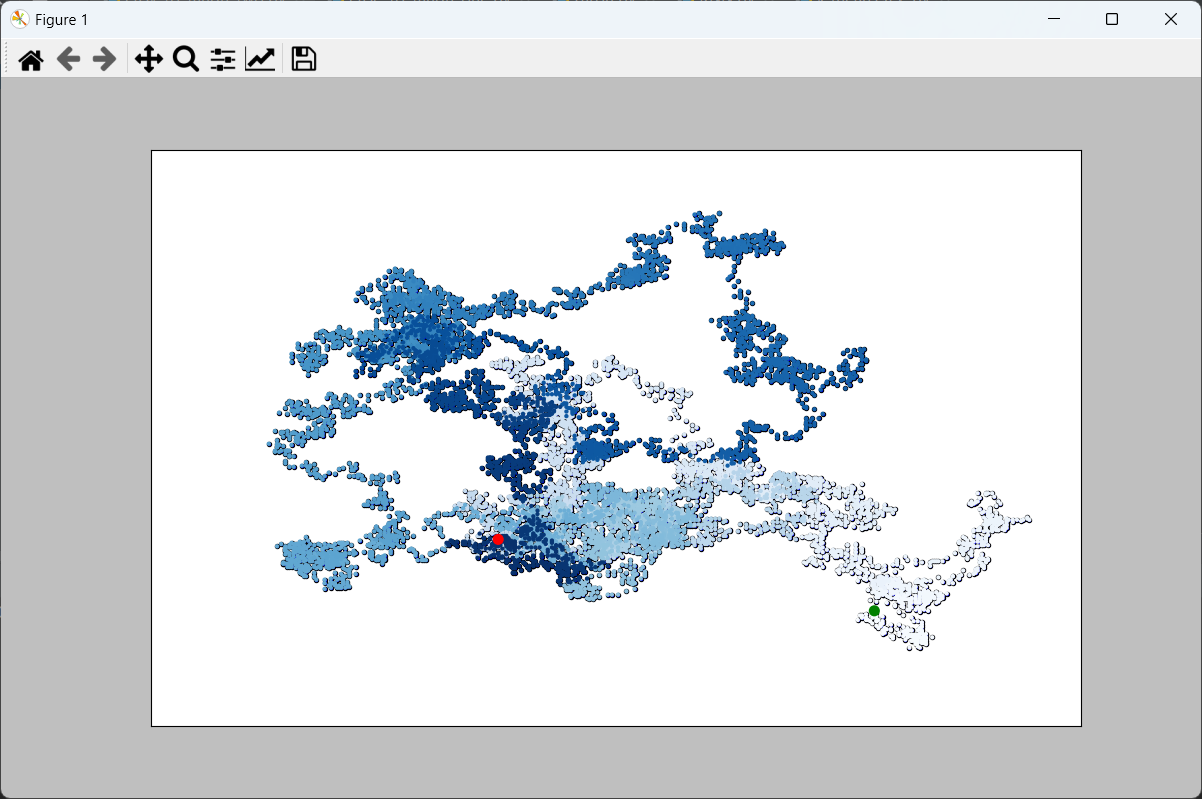This screenshot has width=1202, height=799.
Task: Go back to the previous view
Action: coord(68,60)
